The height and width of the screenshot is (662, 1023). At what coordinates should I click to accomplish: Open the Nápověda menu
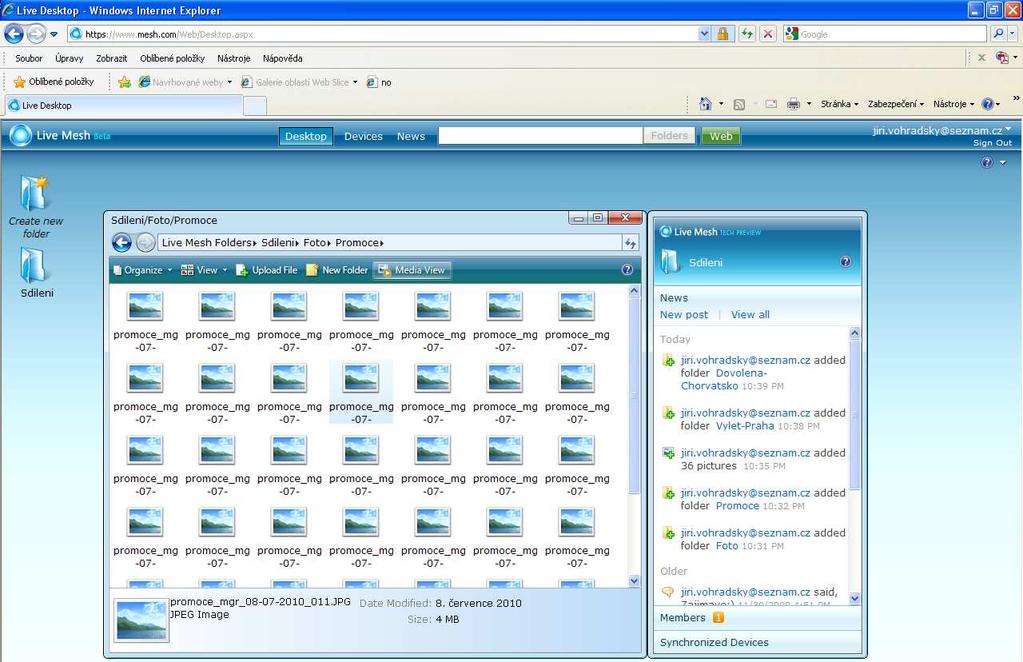click(282, 58)
